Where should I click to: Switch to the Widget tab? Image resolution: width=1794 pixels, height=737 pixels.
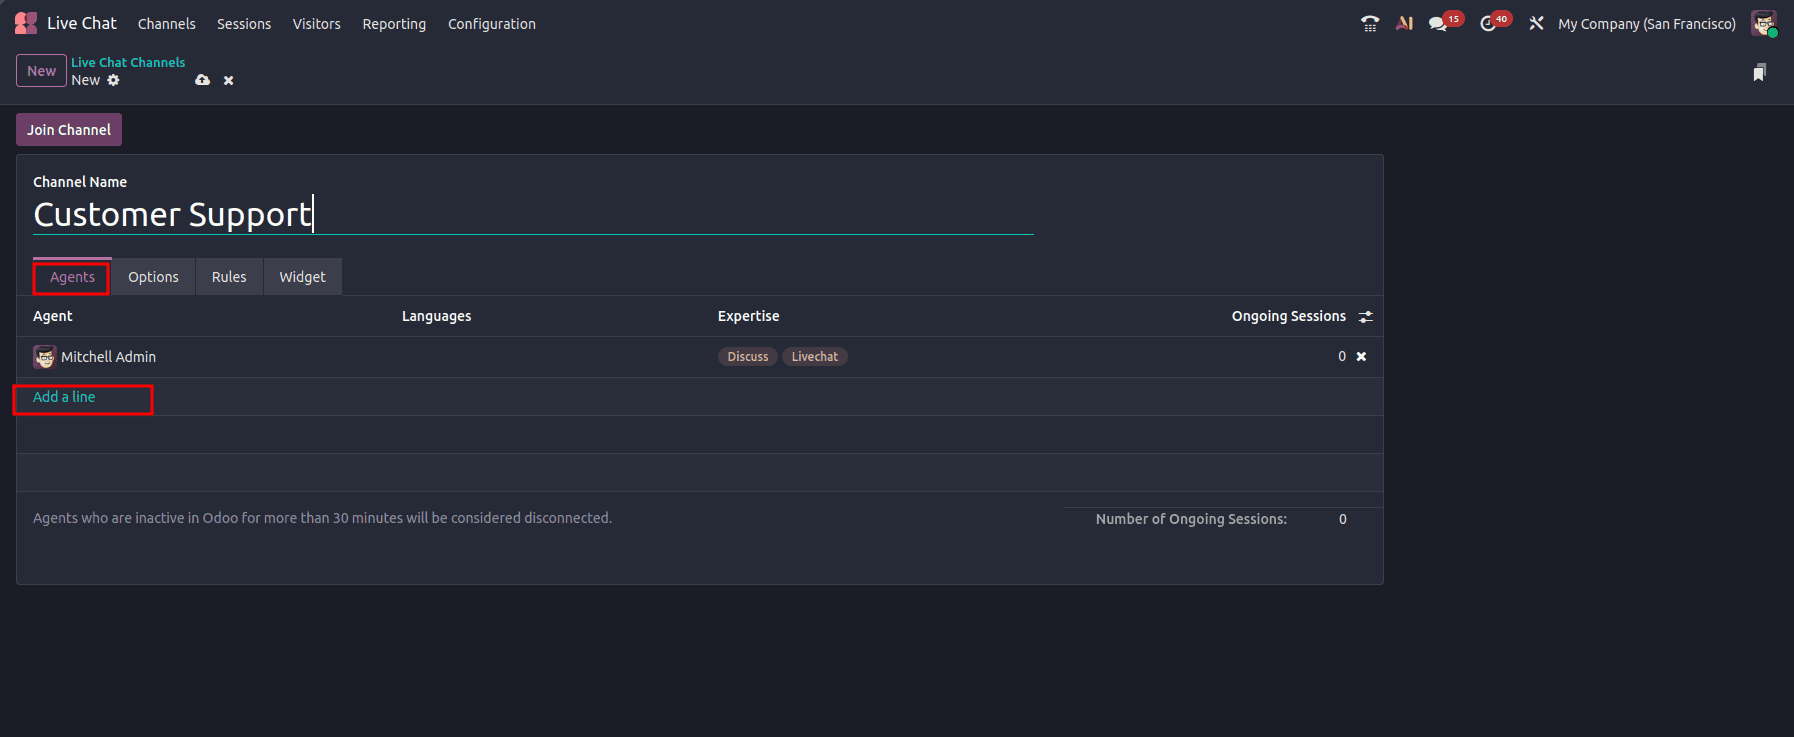tap(303, 277)
